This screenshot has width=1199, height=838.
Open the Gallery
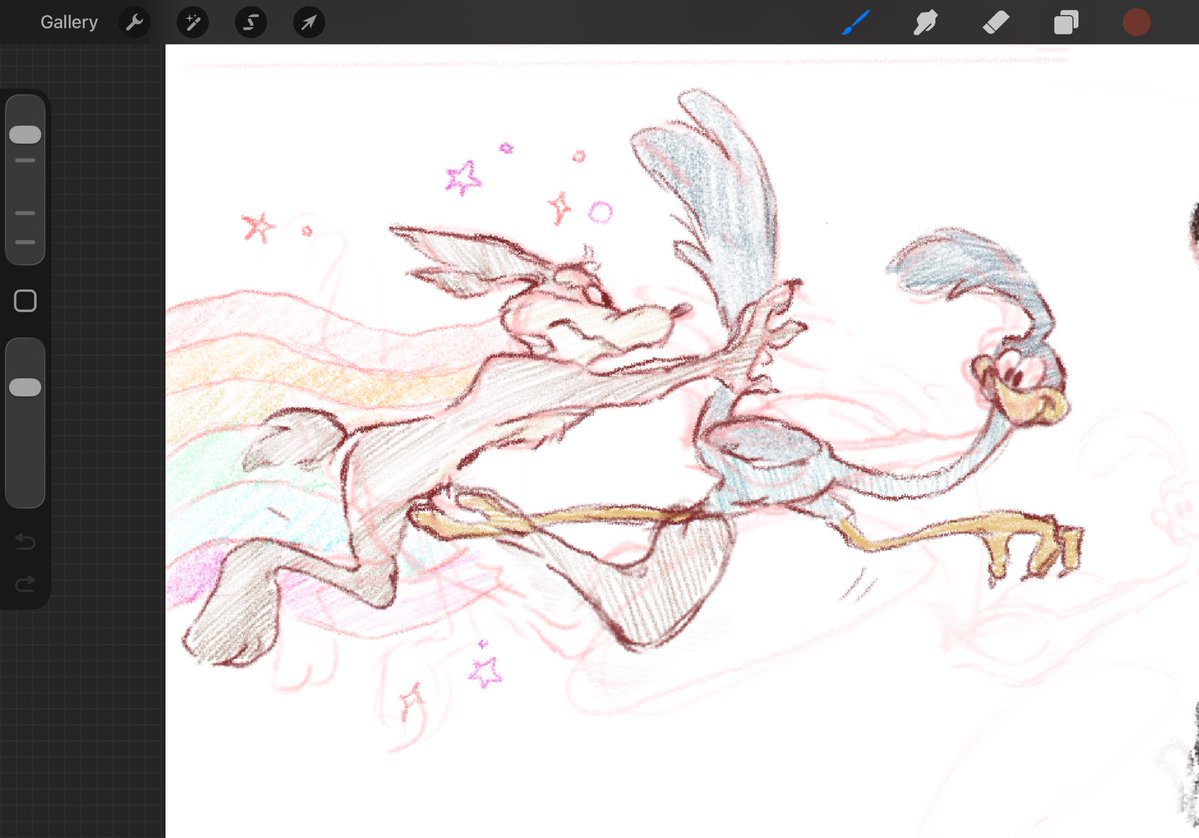click(69, 22)
